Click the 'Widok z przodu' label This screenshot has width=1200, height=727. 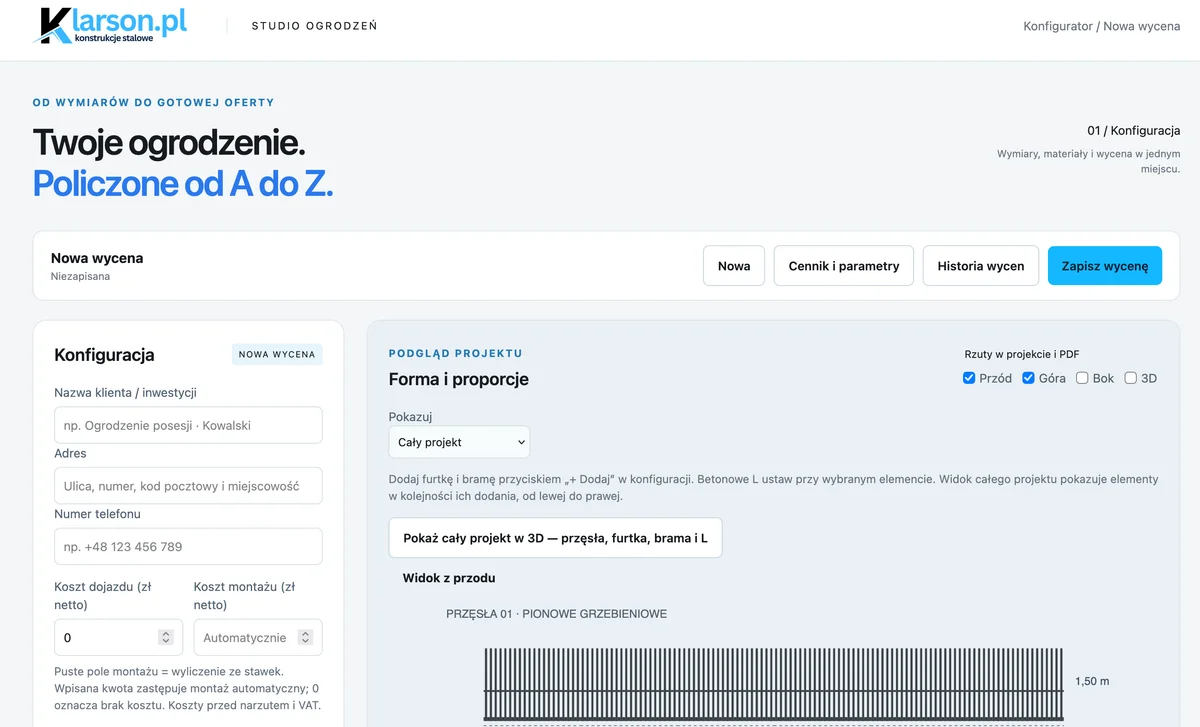click(449, 578)
